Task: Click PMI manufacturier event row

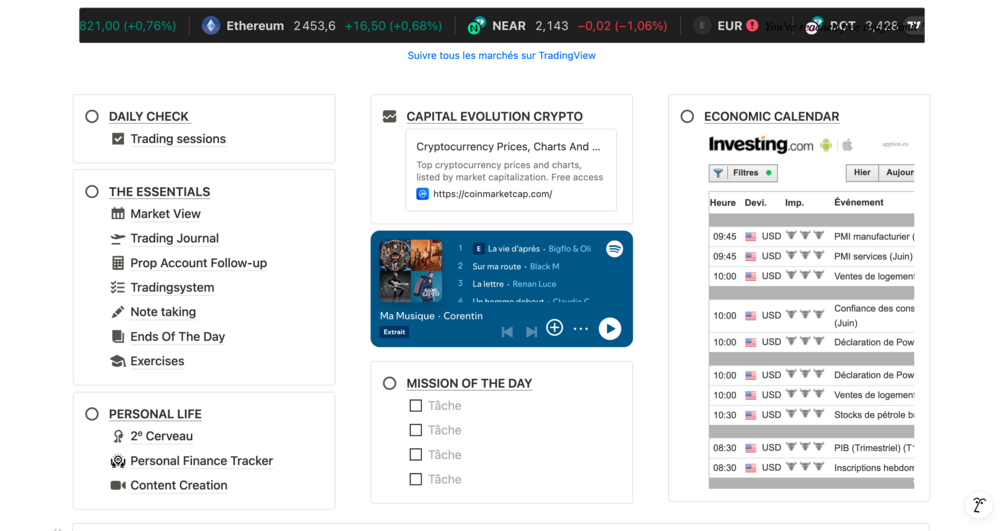Action: coord(811,237)
